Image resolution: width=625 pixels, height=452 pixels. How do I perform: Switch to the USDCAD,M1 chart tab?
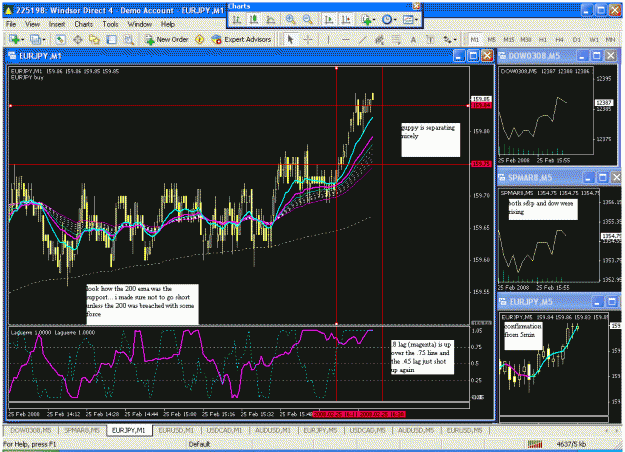click(224, 430)
